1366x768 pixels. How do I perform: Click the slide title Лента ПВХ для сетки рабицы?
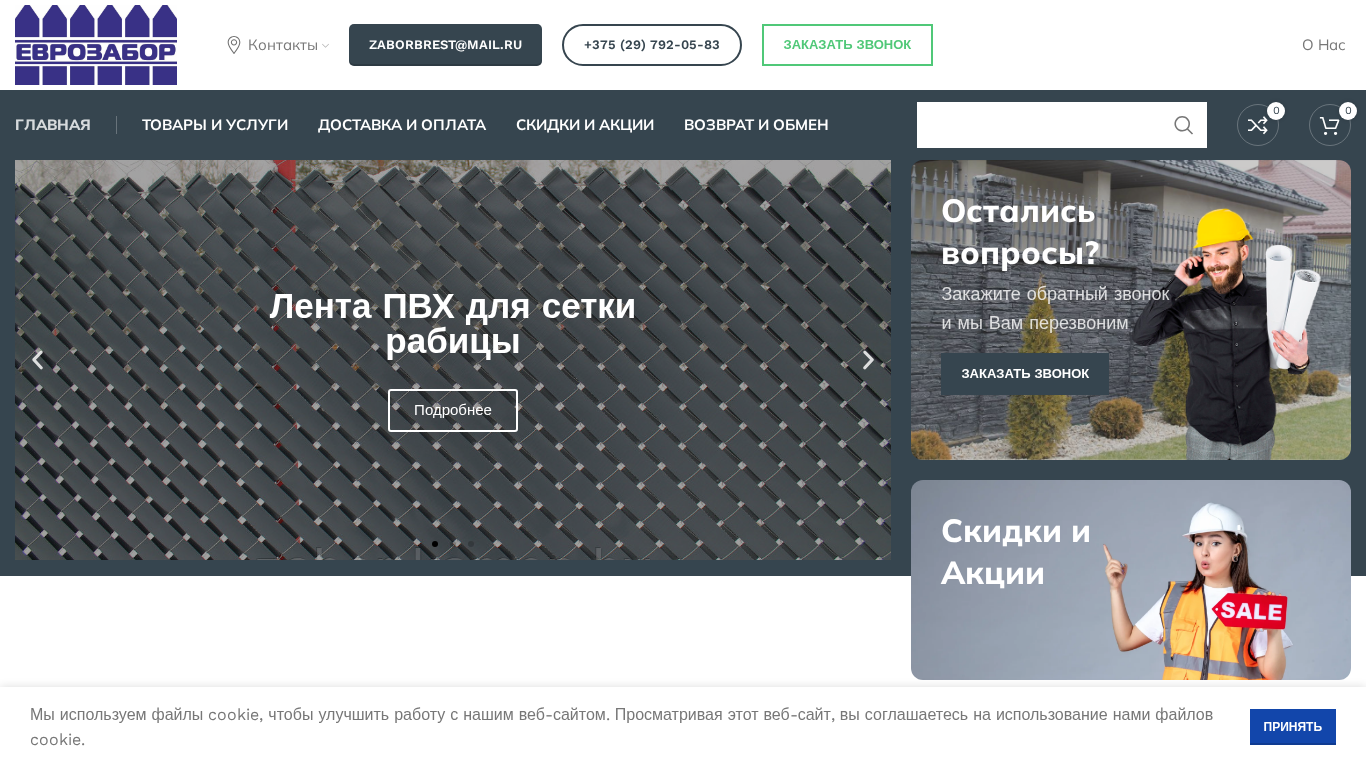453,324
